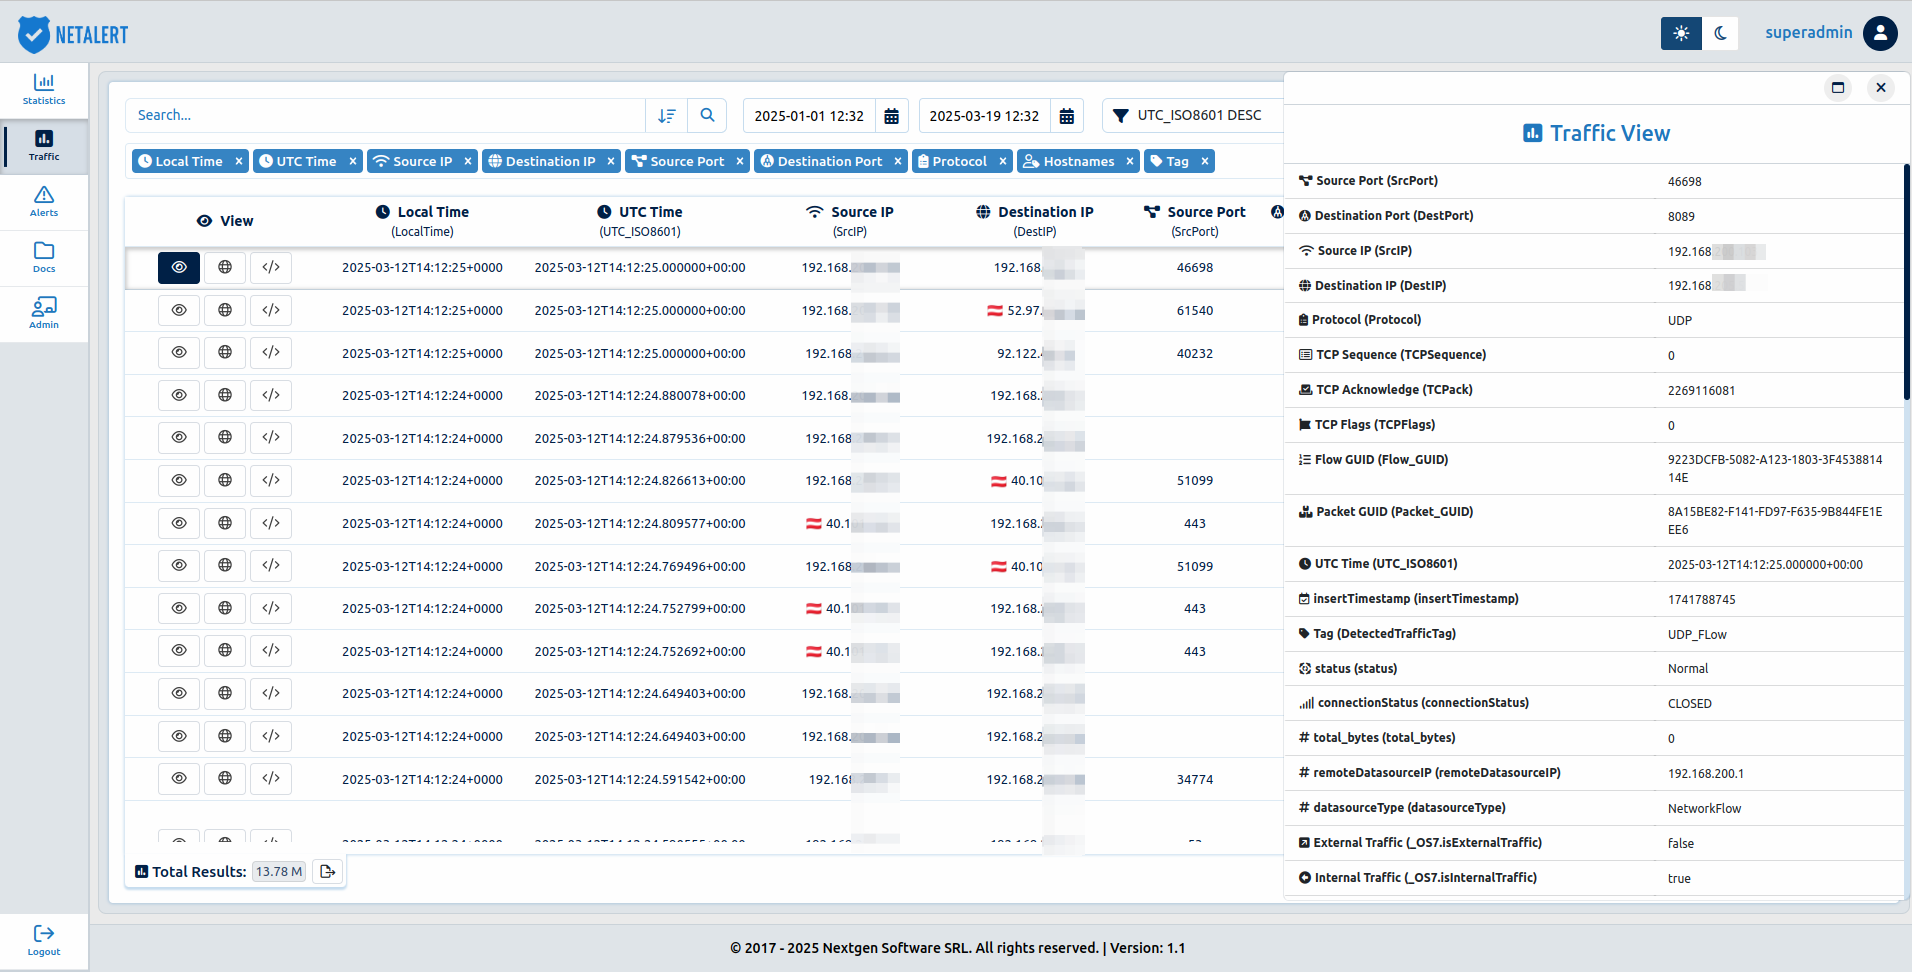This screenshot has height=972, width=1912.
Task: Open calendar picker for end date
Action: 1067,116
